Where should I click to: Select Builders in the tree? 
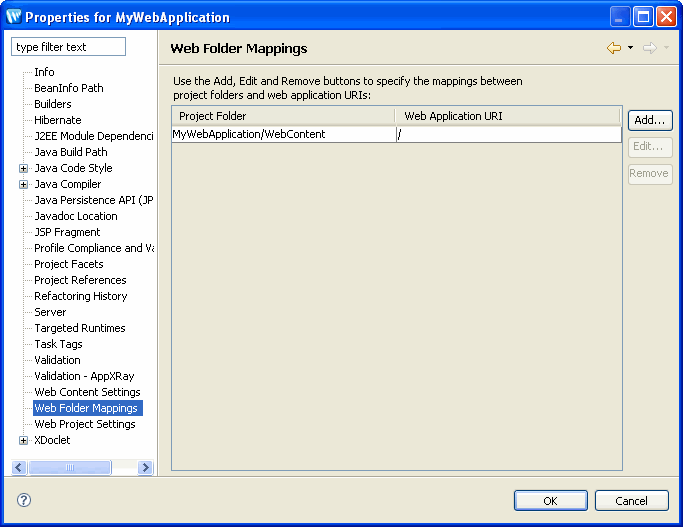(53, 104)
